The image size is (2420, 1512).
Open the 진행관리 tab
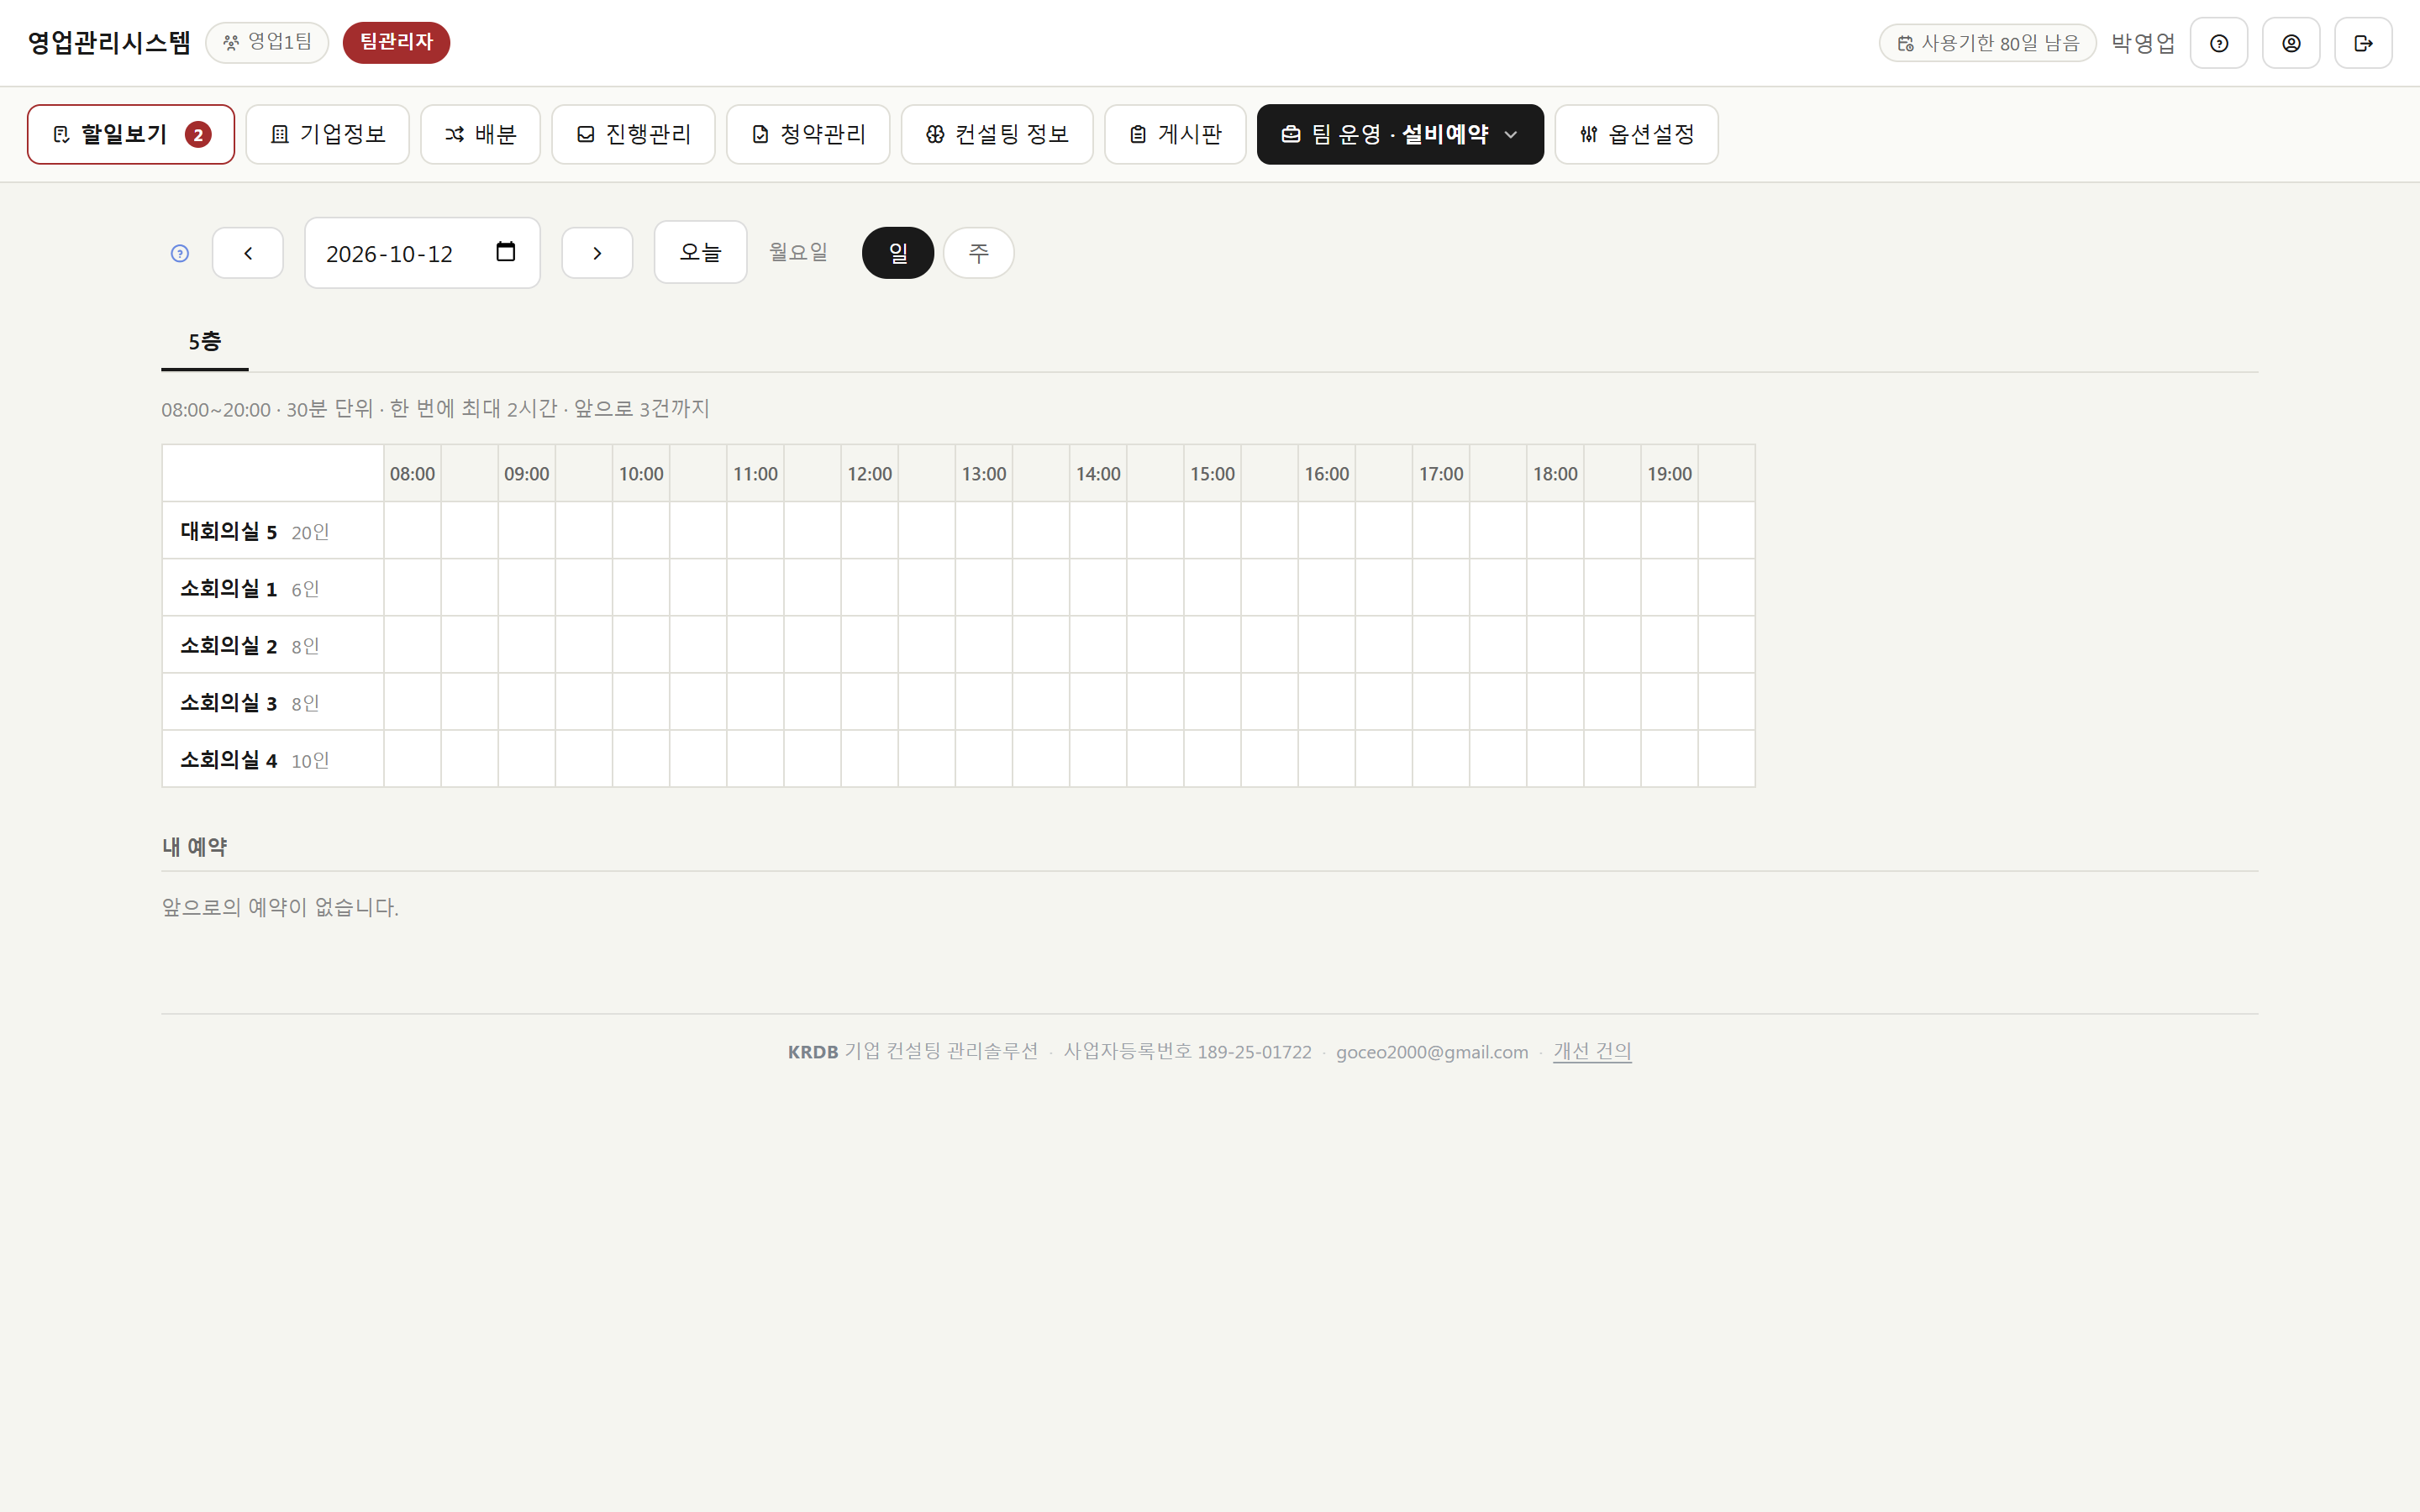(633, 134)
